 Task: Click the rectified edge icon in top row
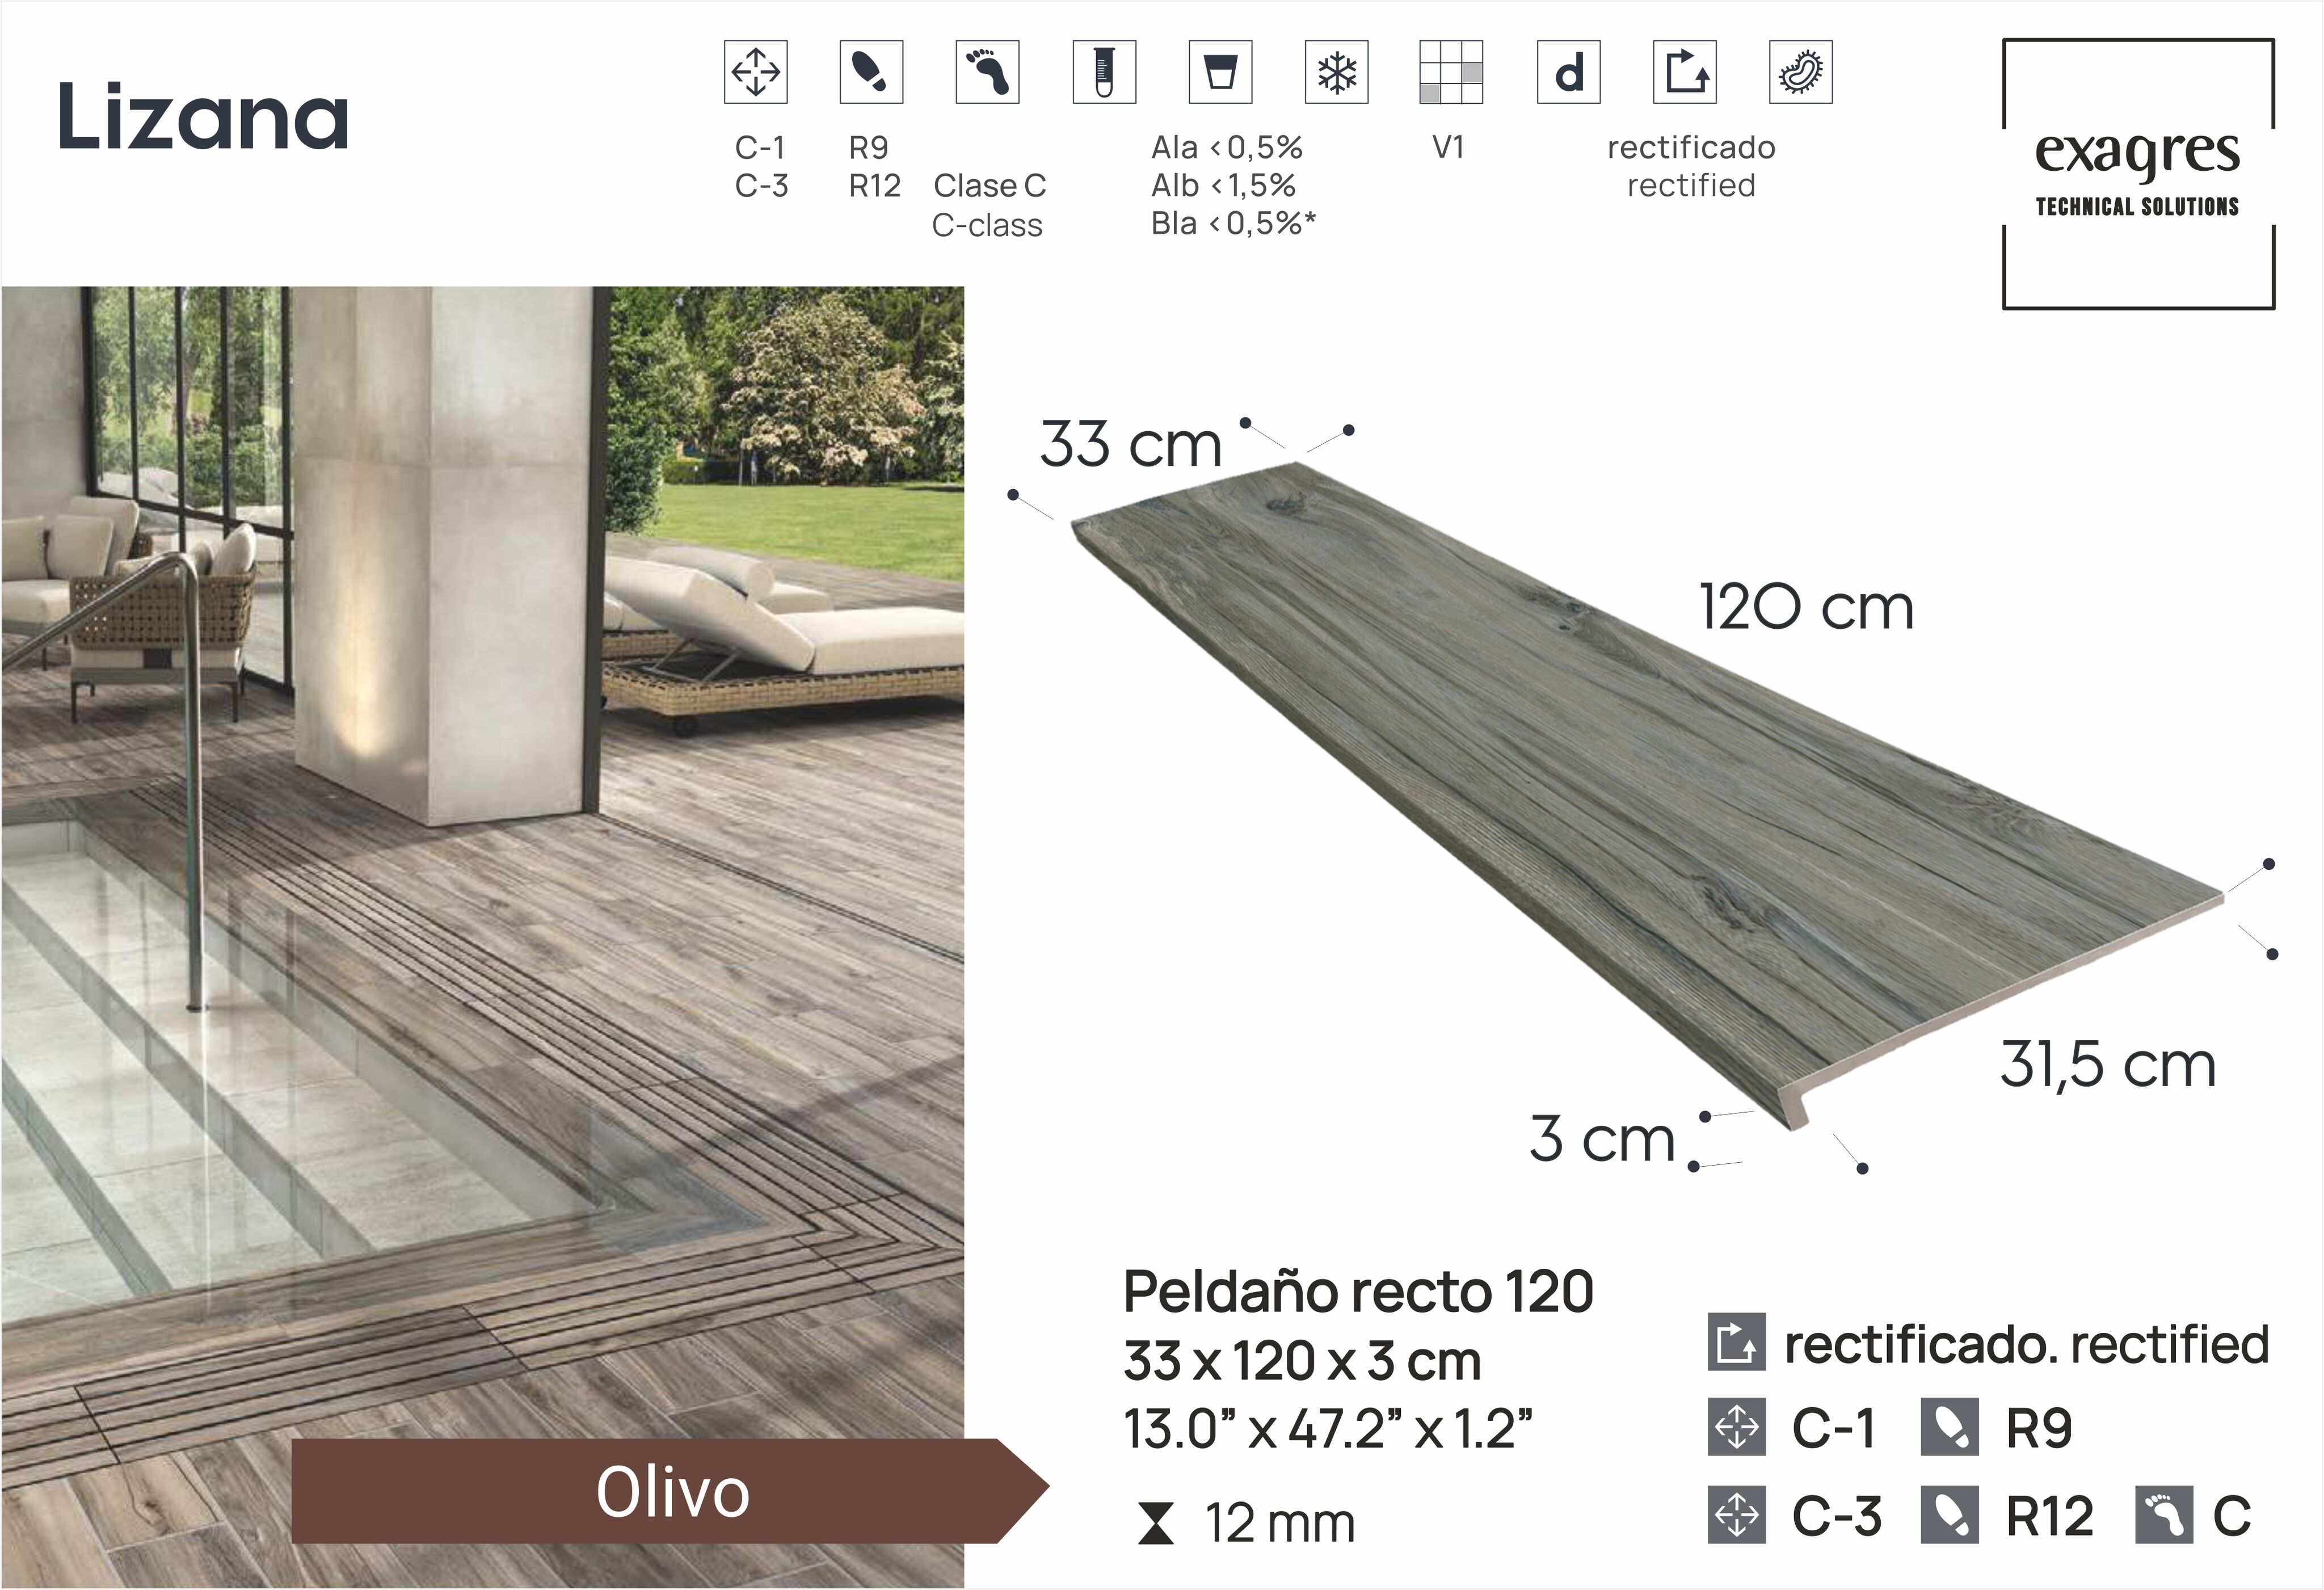[x=1684, y=72]
